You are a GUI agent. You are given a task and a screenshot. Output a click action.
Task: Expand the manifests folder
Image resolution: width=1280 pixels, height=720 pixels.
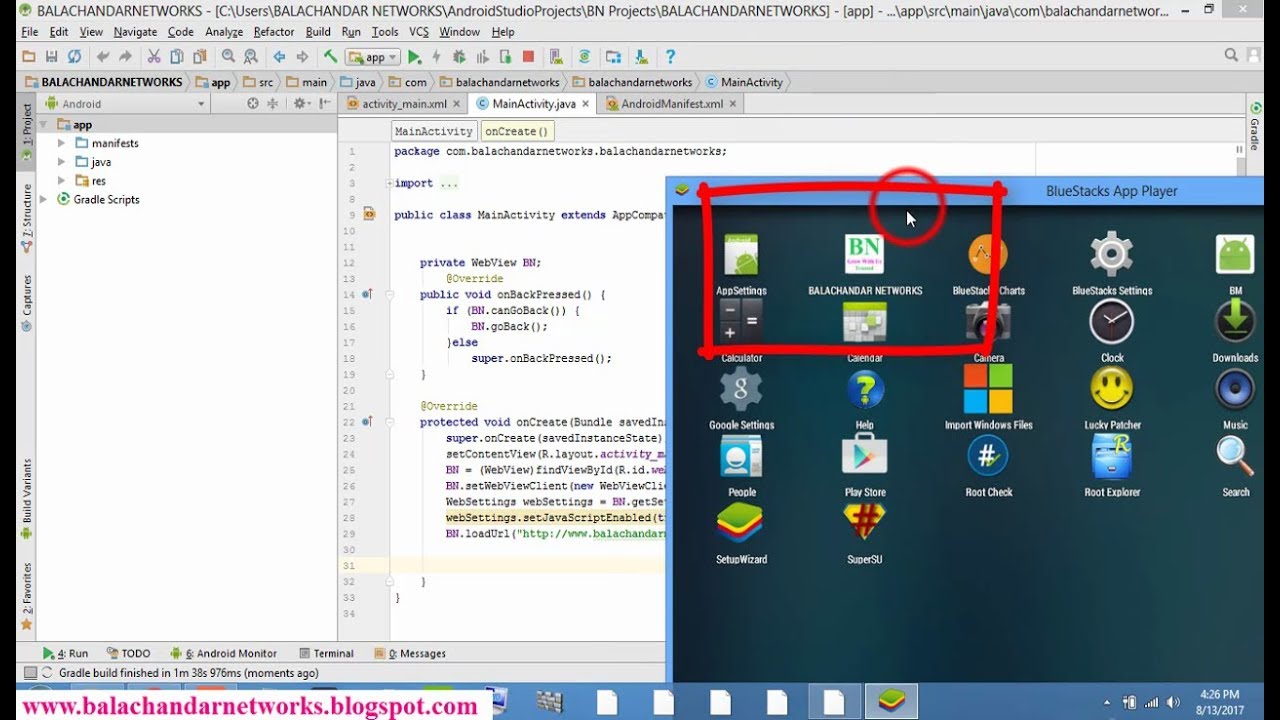pos(62,142)
